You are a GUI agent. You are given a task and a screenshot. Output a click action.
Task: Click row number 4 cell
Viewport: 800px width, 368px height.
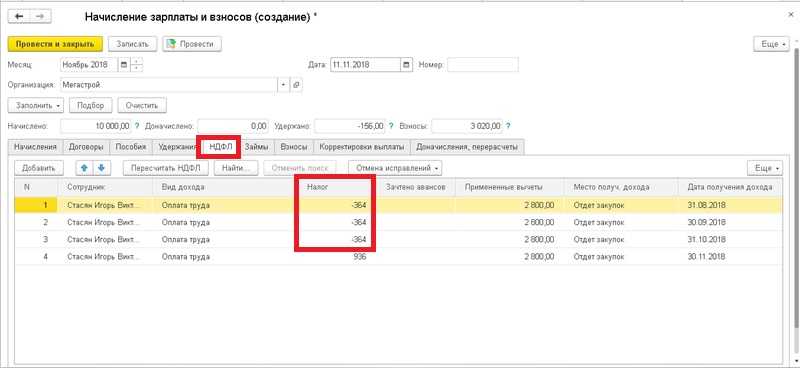pos(36,257)
